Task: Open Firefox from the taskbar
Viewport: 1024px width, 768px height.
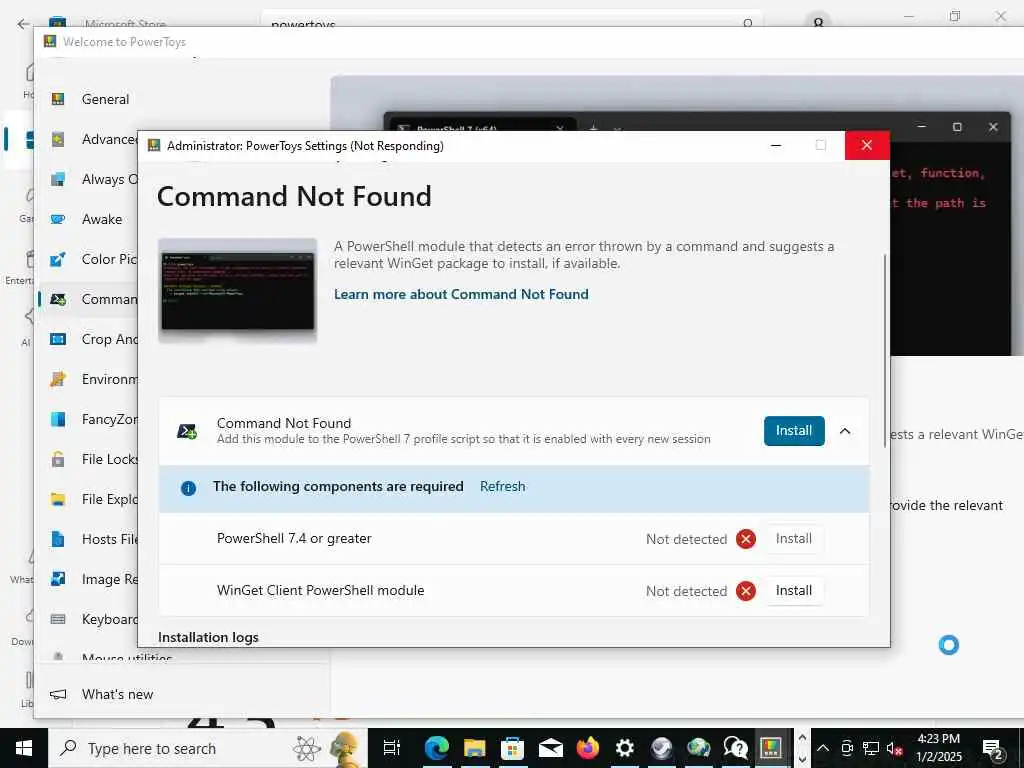Action: [588, 748]
